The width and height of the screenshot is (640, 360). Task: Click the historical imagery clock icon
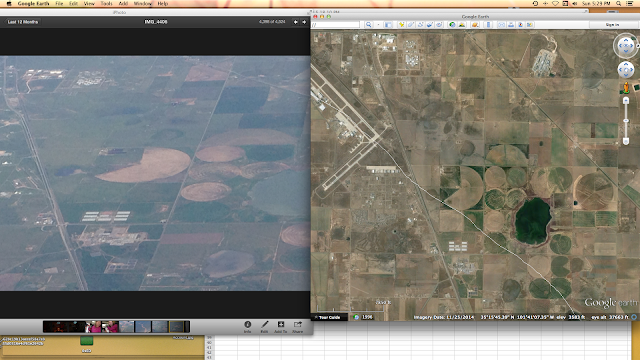coord(452,24)
